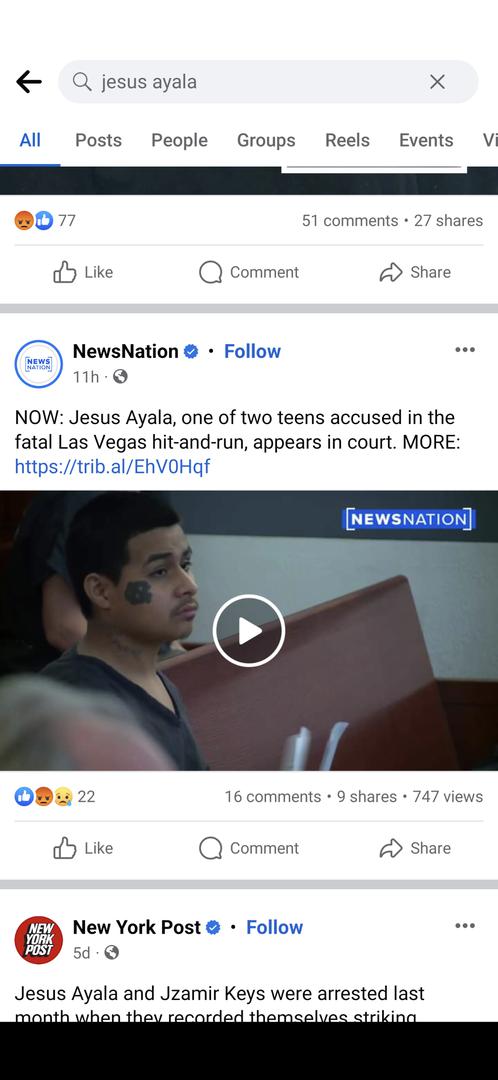View the 51 comments on top post
The height and width of the screenshot is (1080, 498).
350,220
